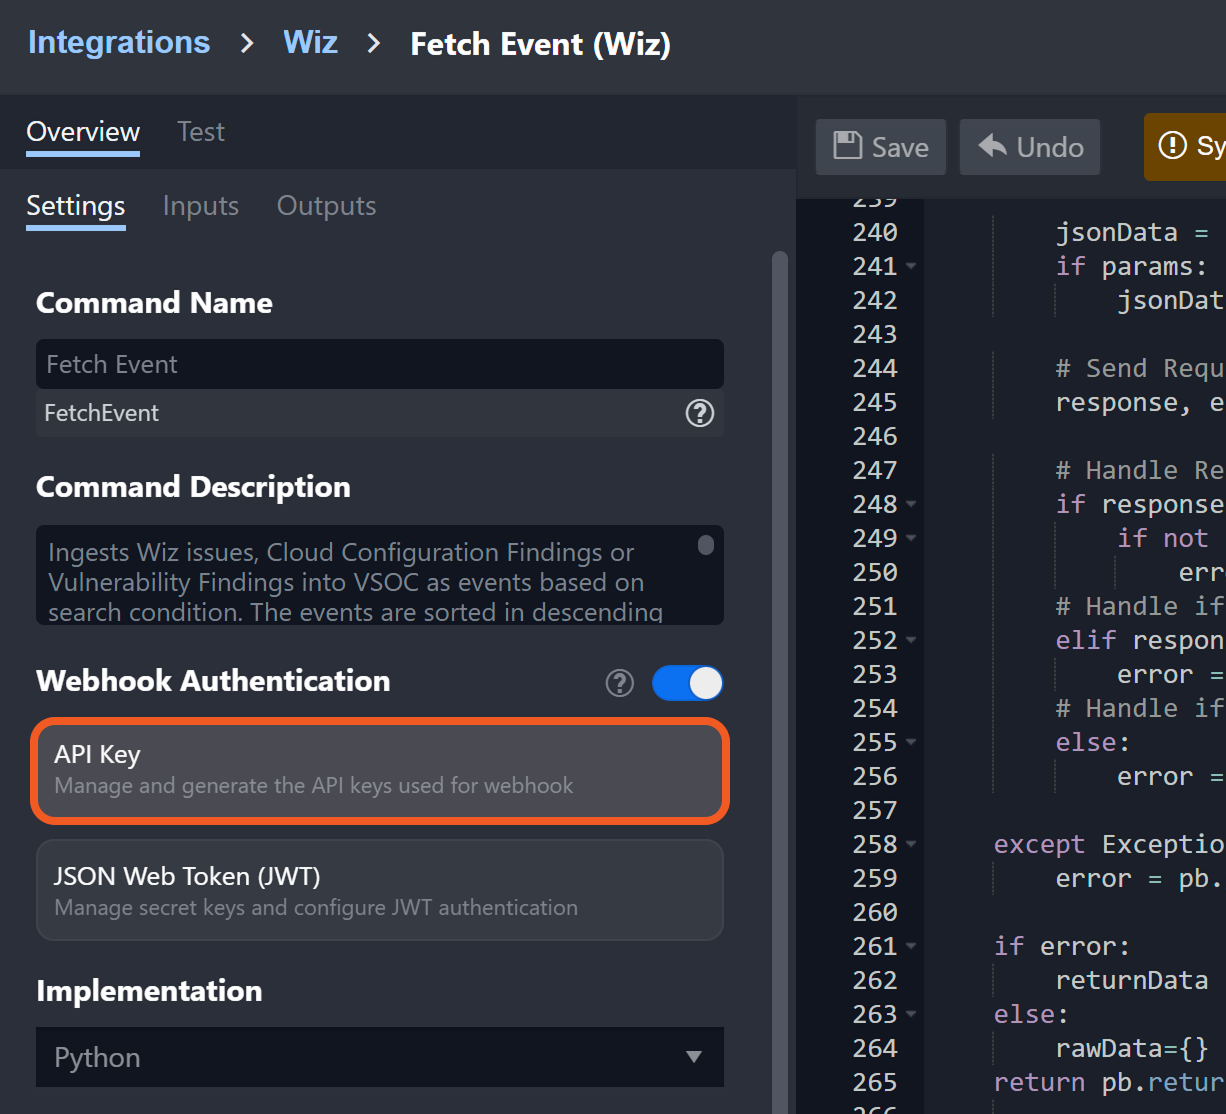The height and width of the screenshot is (1114, 1226).
Task: Toggle the Webhook Authentication switch
Action: click(x=687, y=683)
